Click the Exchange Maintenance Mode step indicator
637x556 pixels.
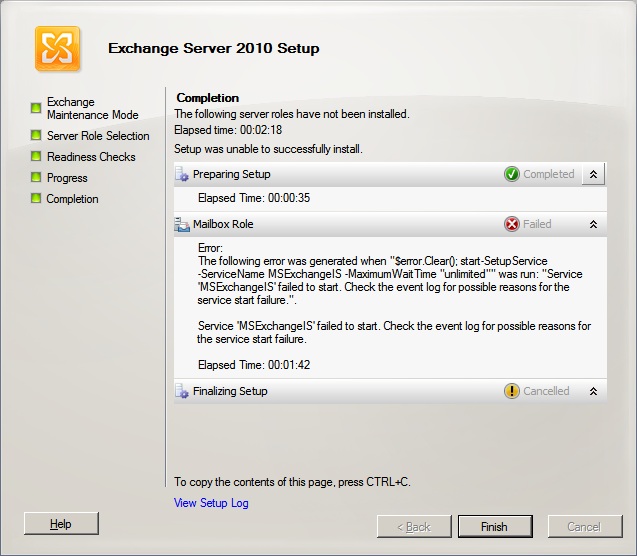pyautogui.click(x=36, y=108)
